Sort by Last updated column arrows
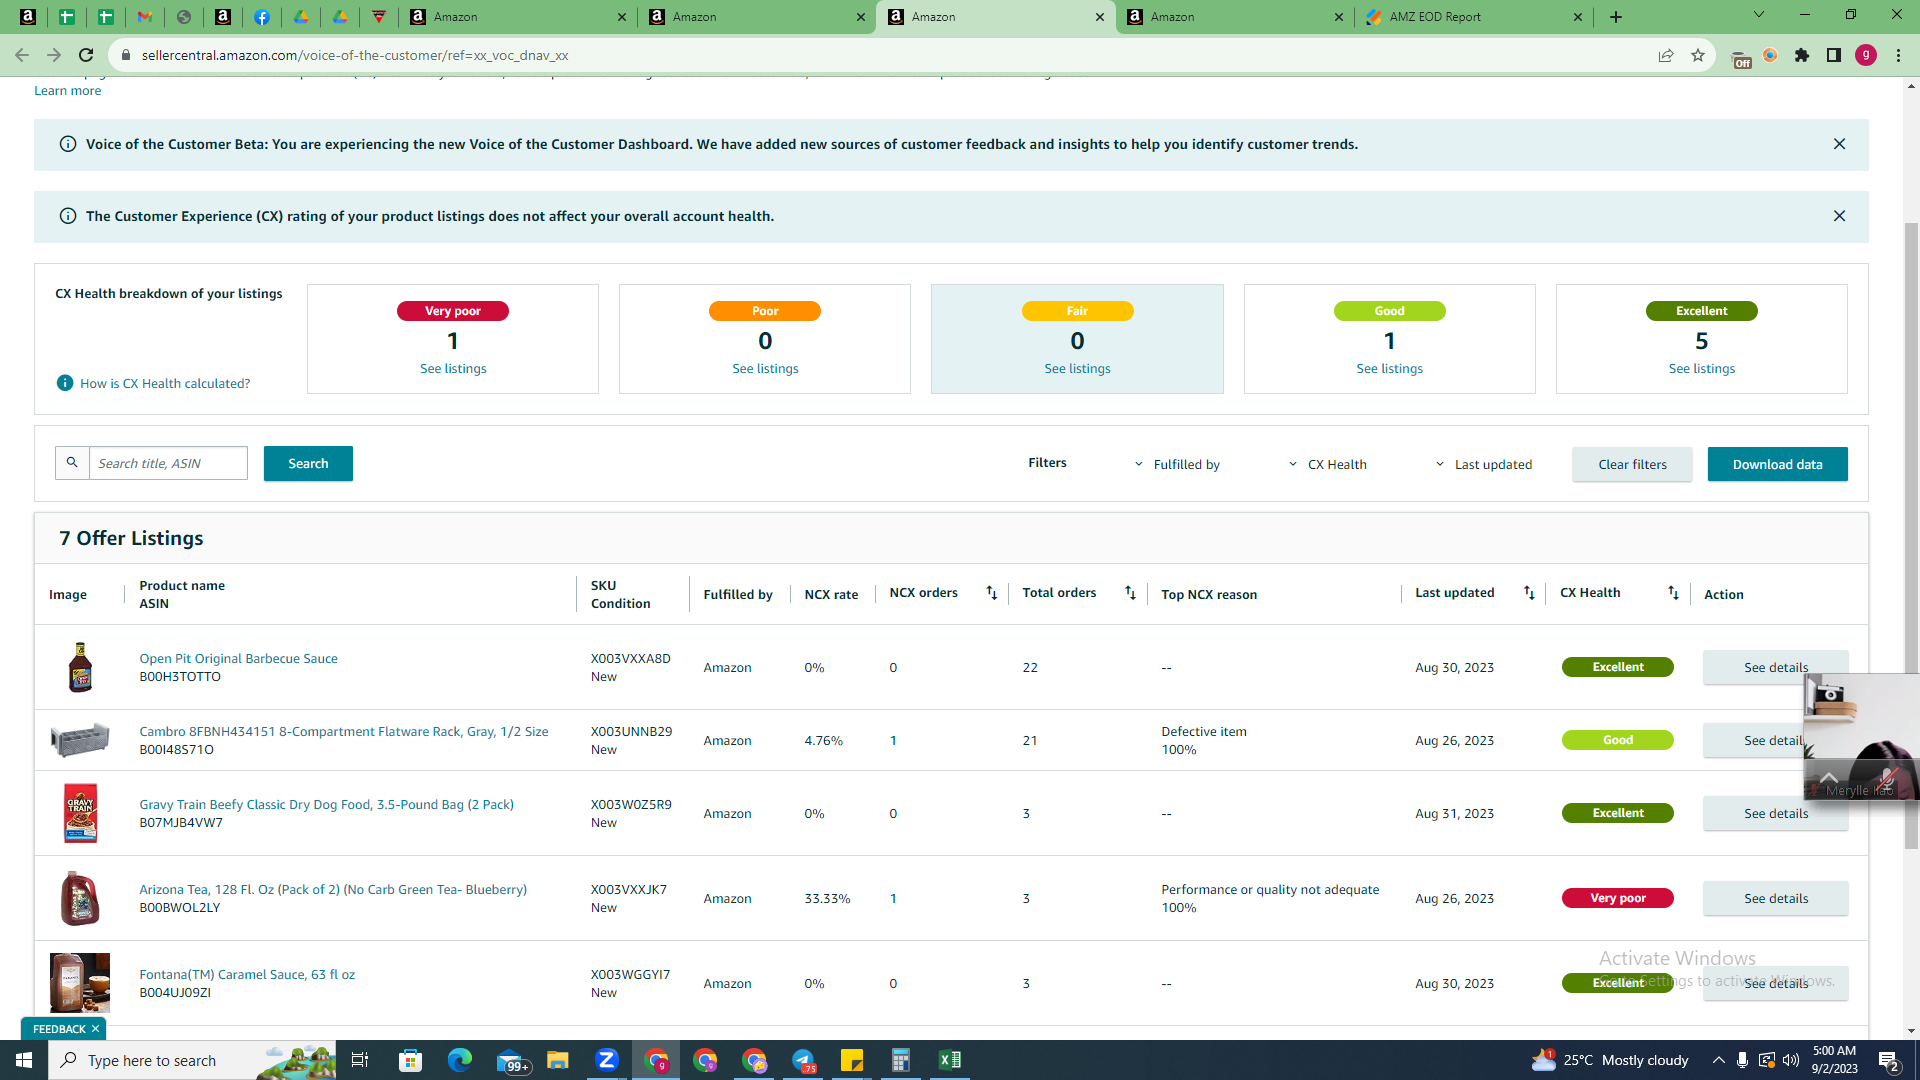1920x1080 pixels. coord(1529,593)
